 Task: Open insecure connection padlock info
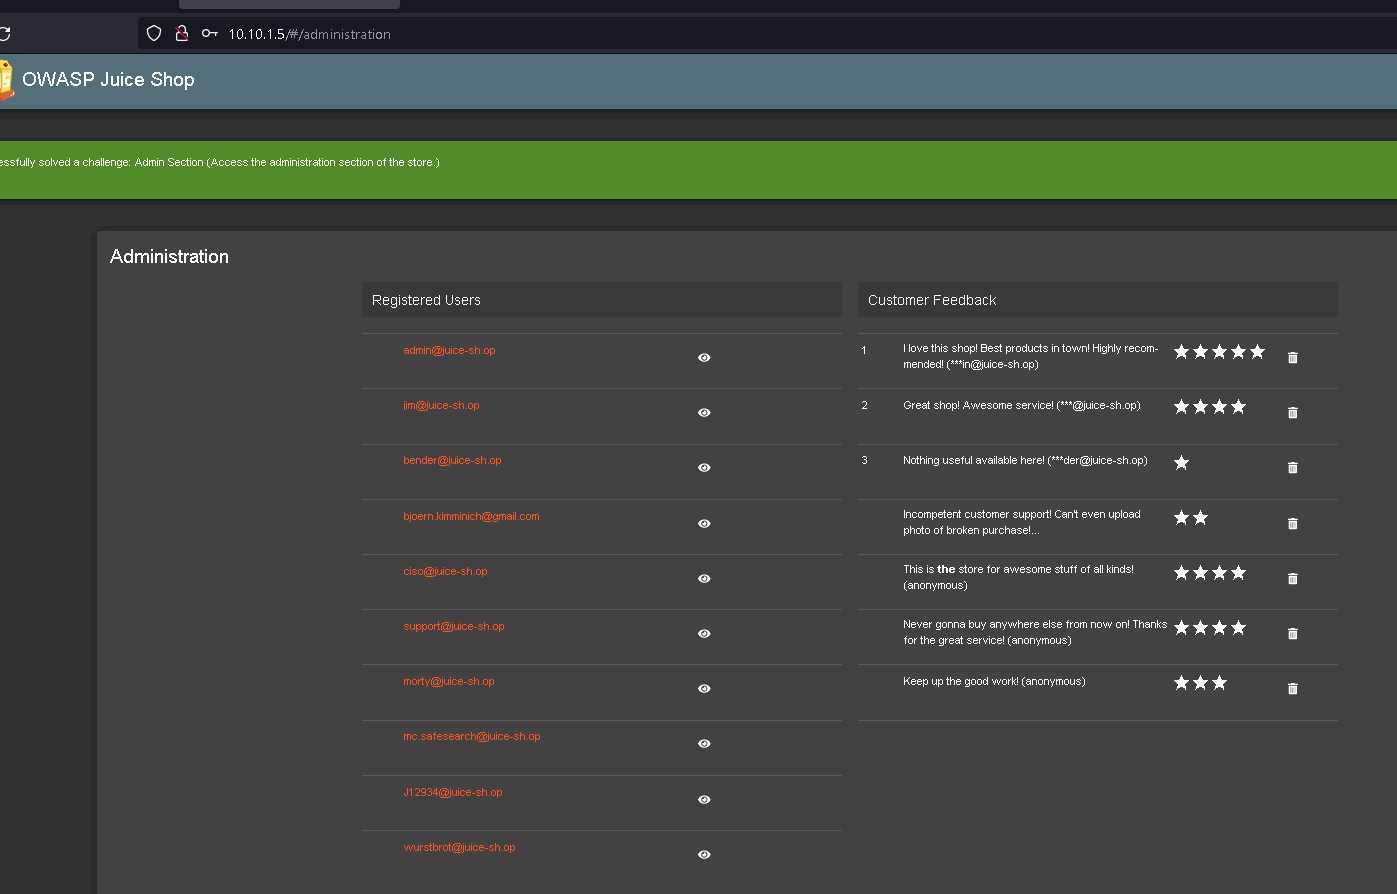click(x=182, y=33)
